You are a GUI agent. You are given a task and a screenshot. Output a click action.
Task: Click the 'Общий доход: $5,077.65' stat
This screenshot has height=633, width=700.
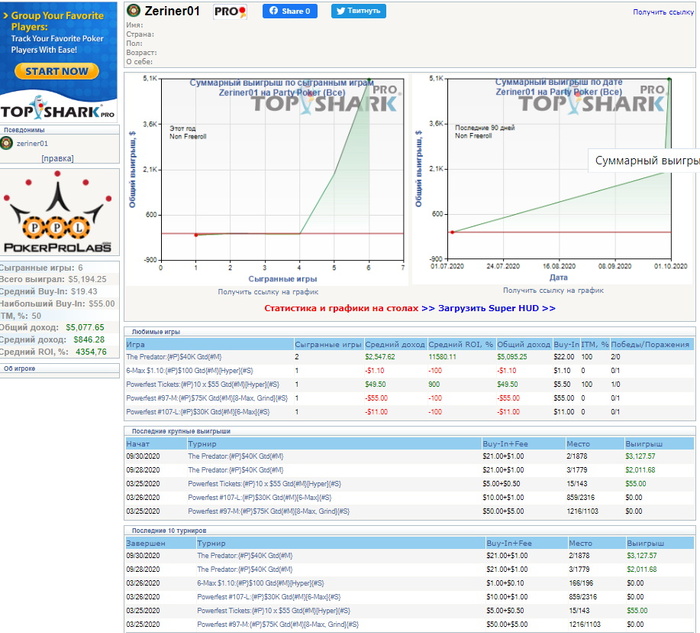pyautogui.click(x=52, y=328)
